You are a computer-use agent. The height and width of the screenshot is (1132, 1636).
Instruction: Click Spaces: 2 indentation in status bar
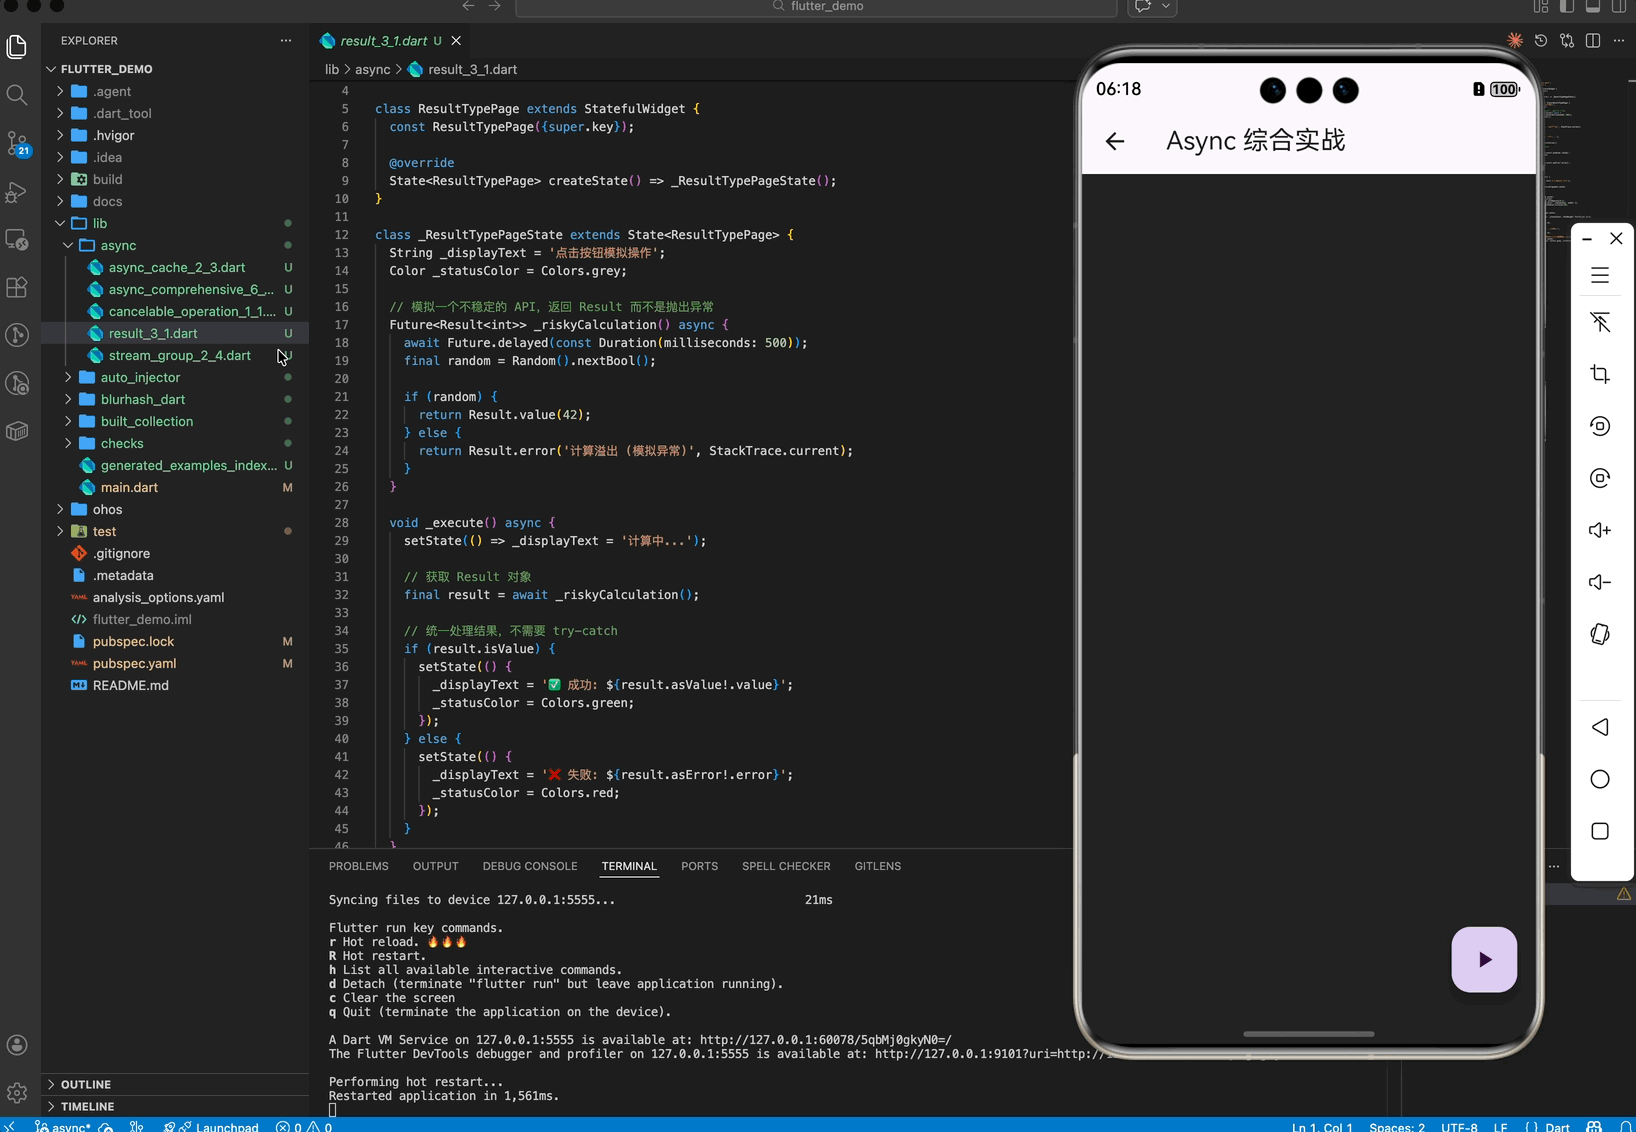click(1397, 1126)
